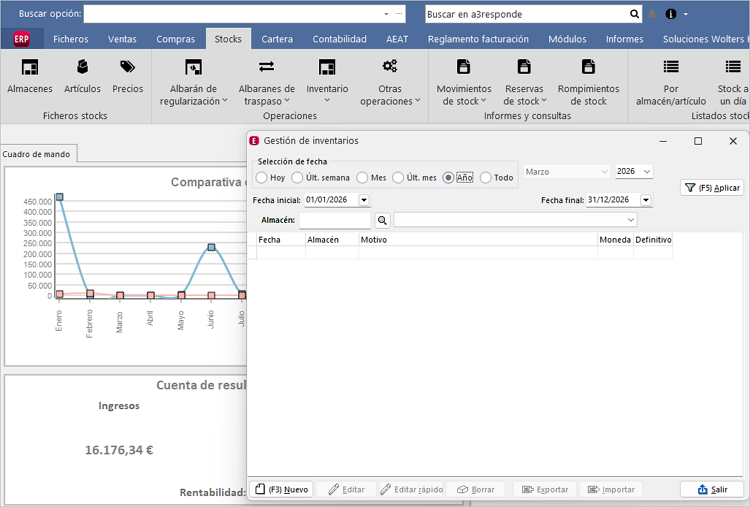
Task: Open the AEAT ribbon tab
Action: click(x=397, y=39)
